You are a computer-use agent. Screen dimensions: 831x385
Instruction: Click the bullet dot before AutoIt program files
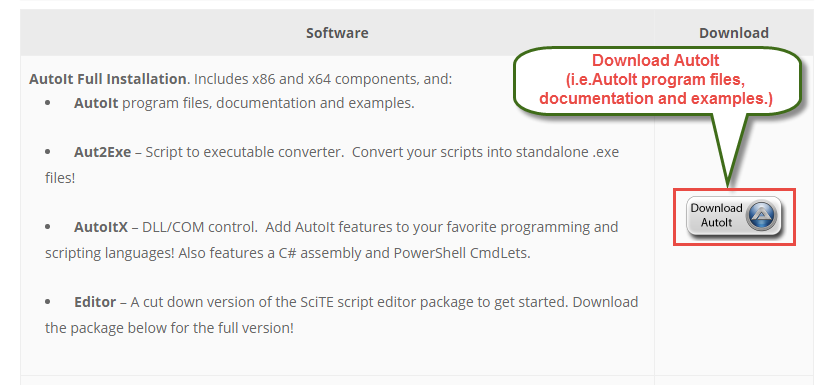point(48,103)
